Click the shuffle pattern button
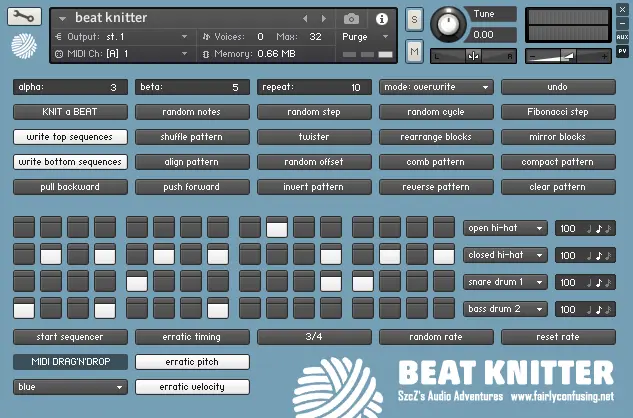 click(192, 137)
